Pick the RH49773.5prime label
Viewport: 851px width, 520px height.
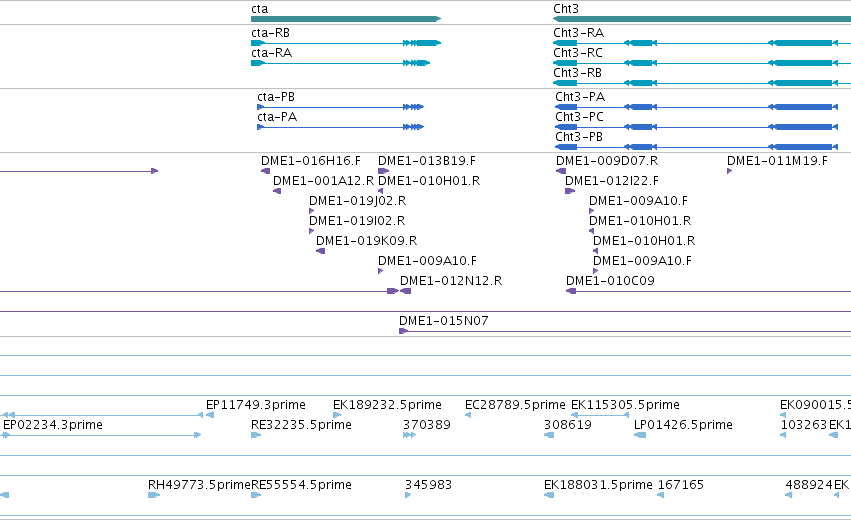click(199, 485)
